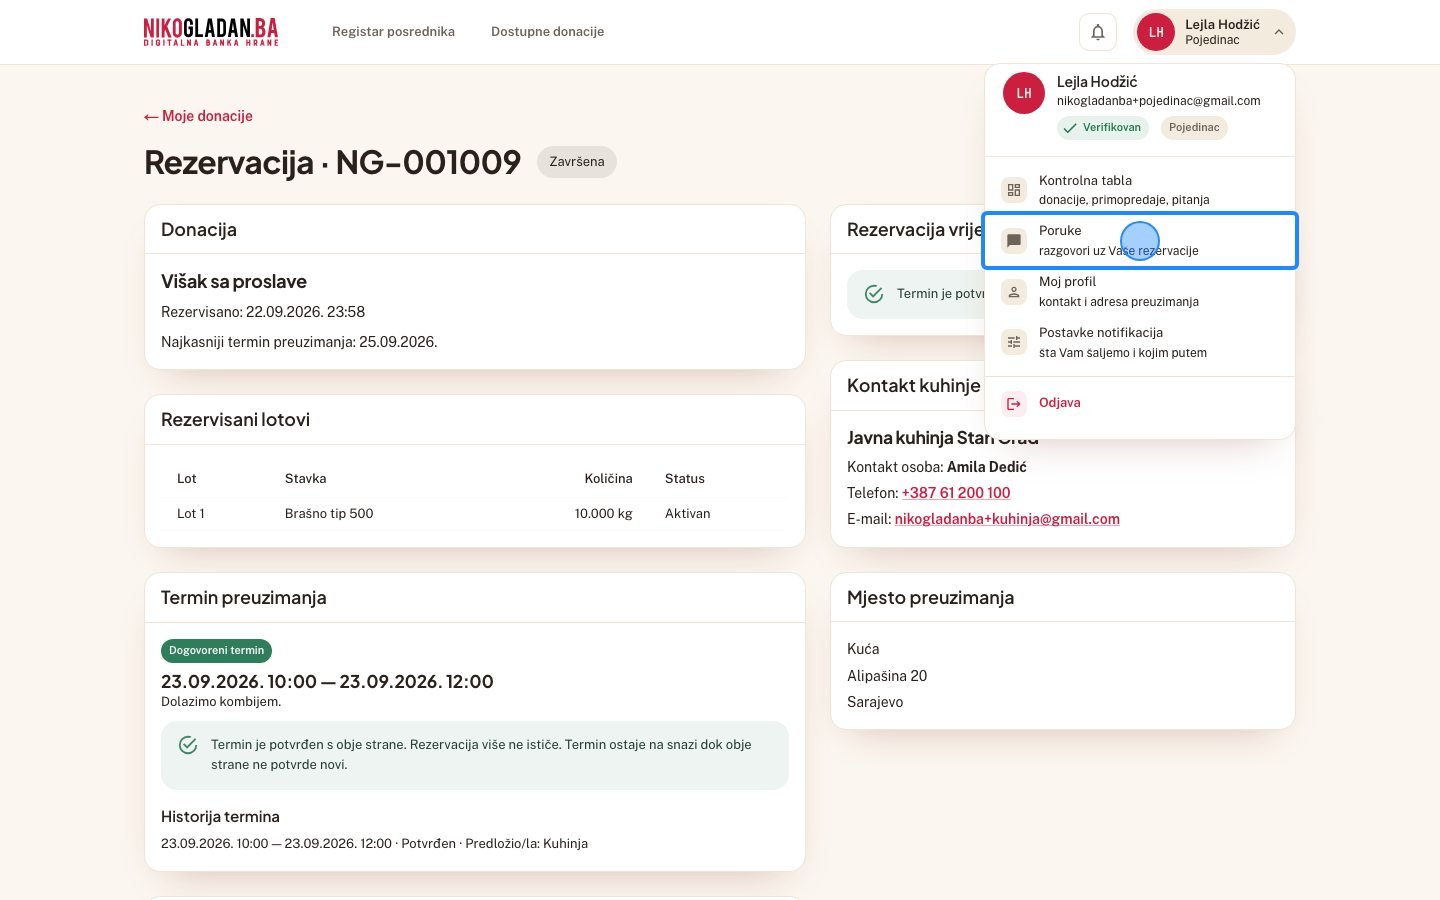Click the Postavke notifikacija sliders icon
1440x900 pixels.
coord(1014,342)
